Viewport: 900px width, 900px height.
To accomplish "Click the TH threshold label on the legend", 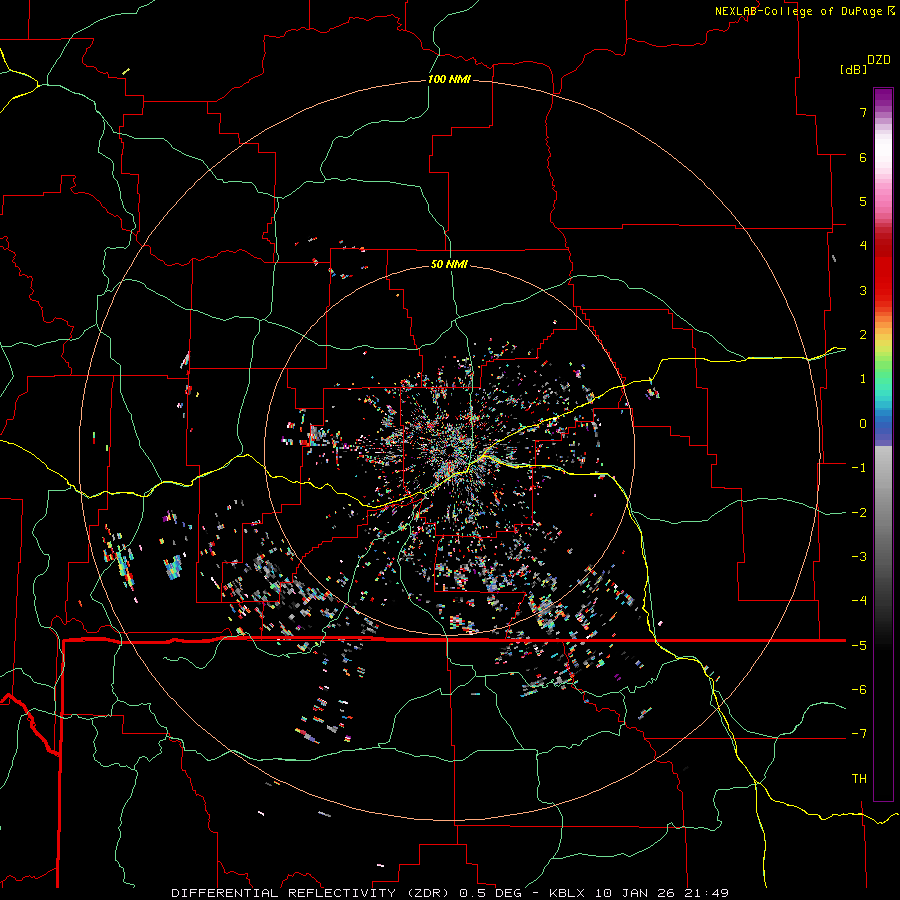I will click(859, 779).
